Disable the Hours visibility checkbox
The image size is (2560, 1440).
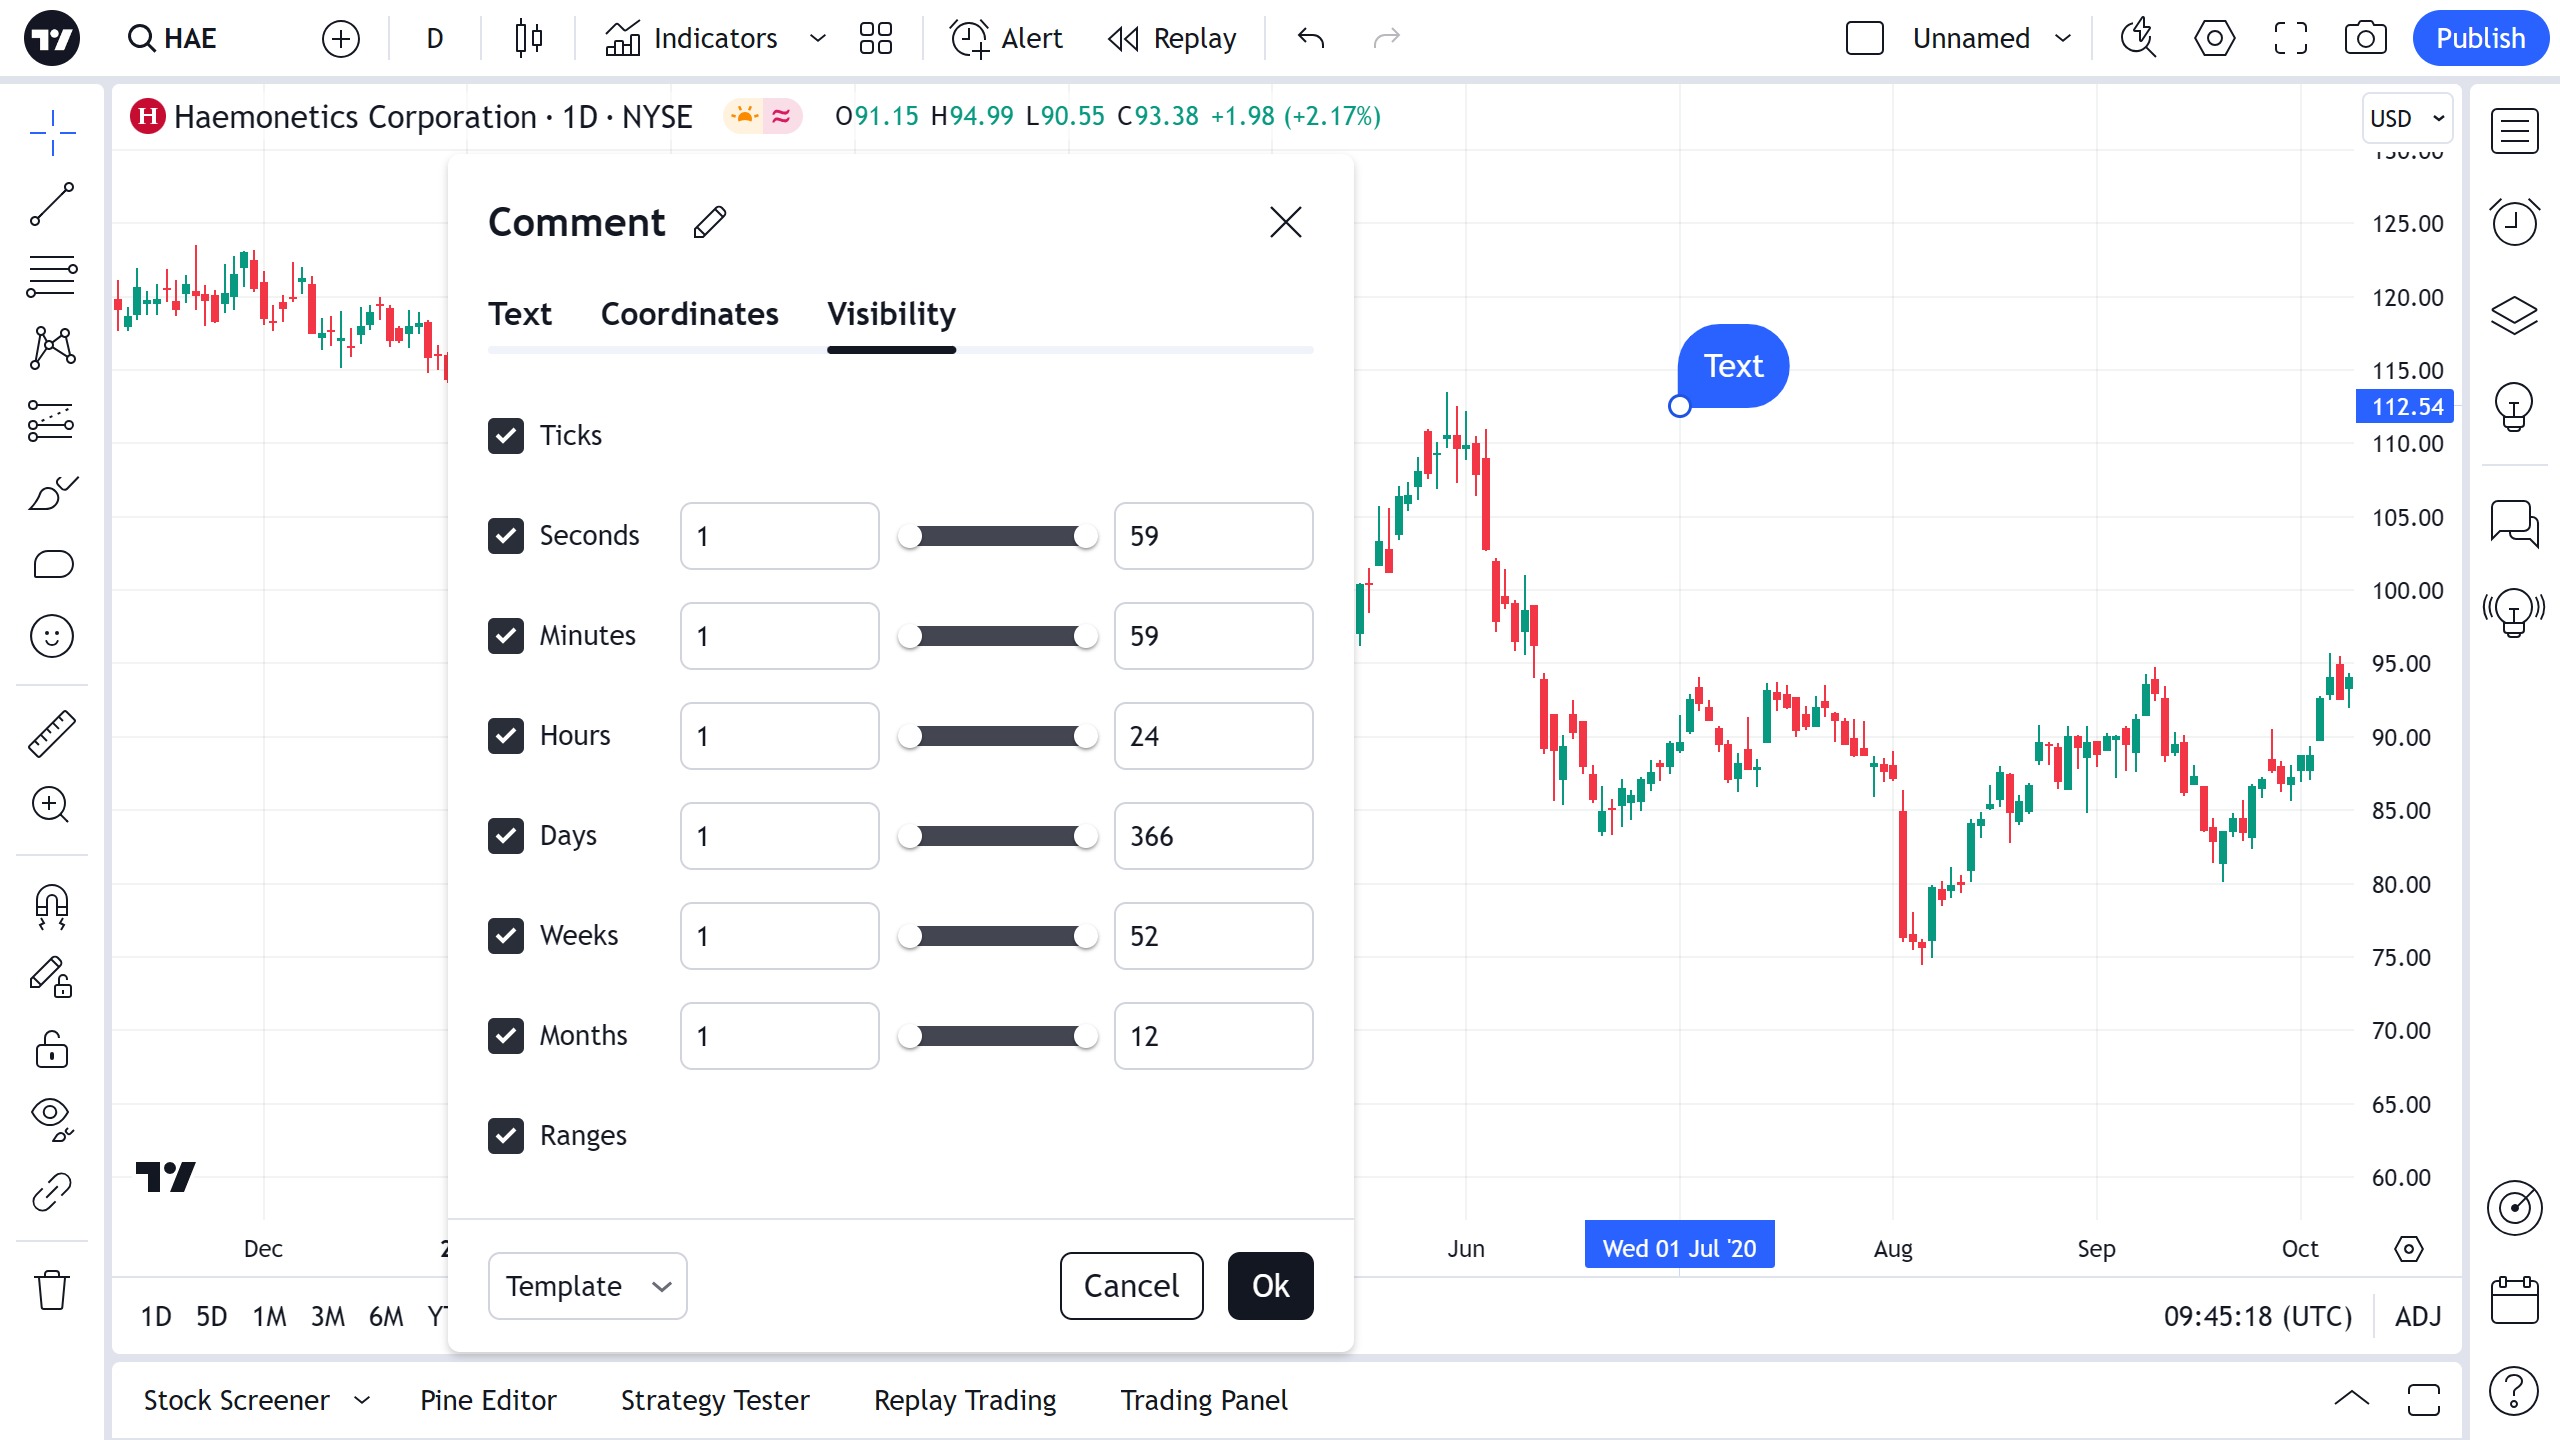click(x=506, y=736)
